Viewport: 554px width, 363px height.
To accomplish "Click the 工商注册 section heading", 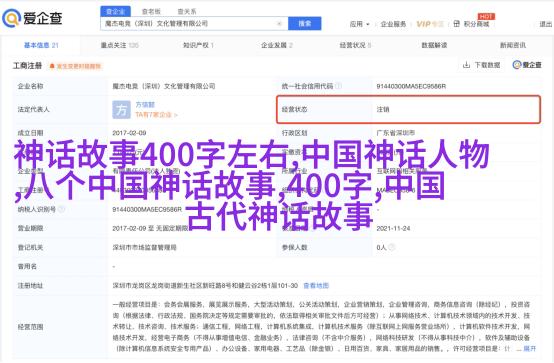I will click(28, 66).
